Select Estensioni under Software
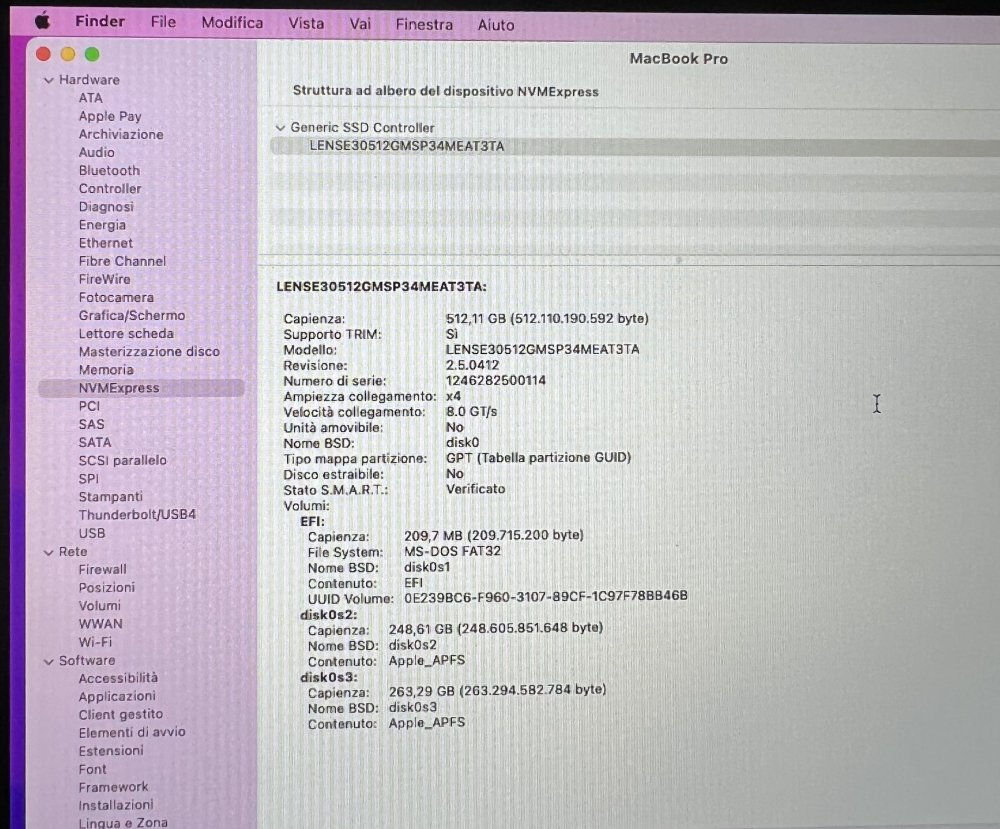Screen dimensions: 1000x829 point(111,751)
